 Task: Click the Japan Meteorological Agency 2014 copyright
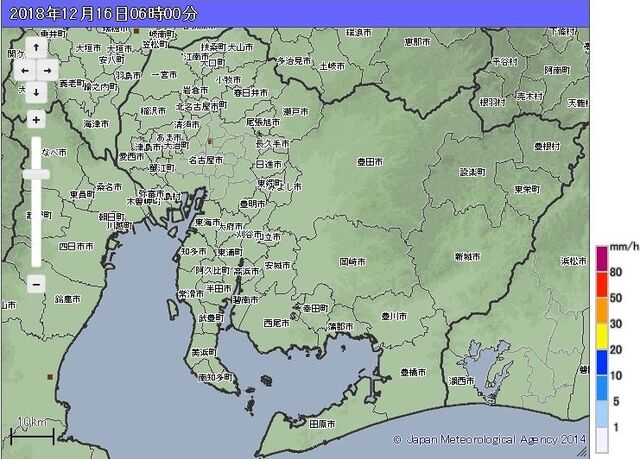click(490, 439)
